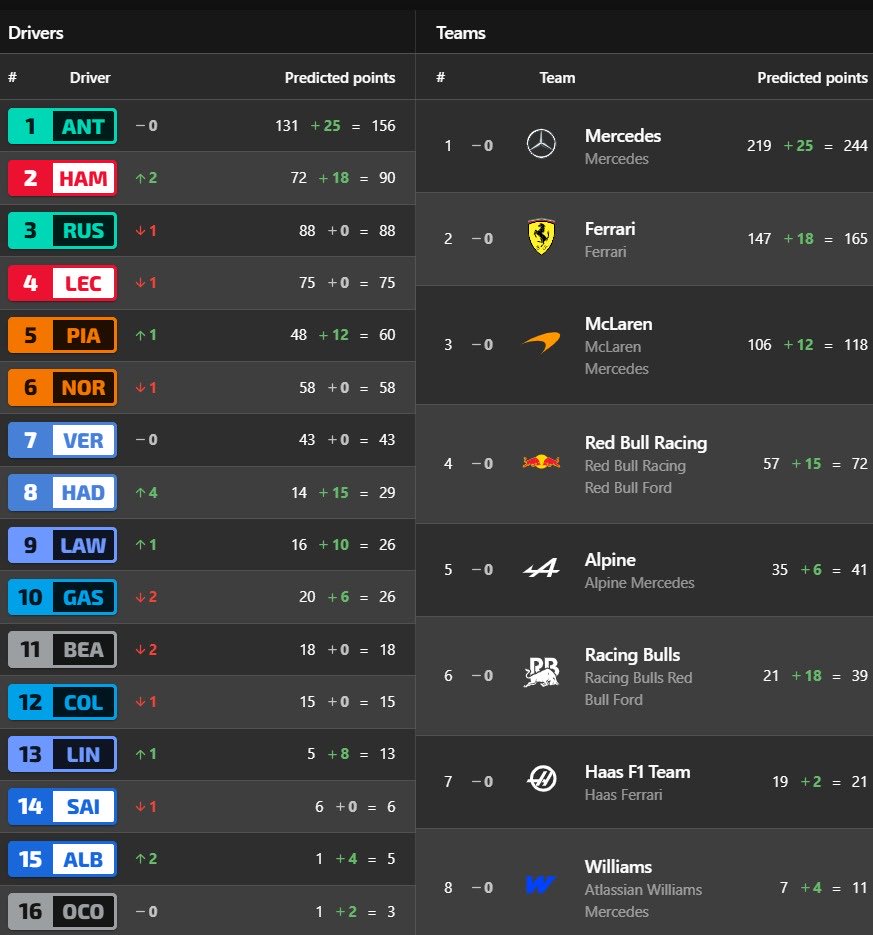Click the Williams team name
Viewport: 873px width, 935px height.
pyautogui.click(x=618, y=866)
